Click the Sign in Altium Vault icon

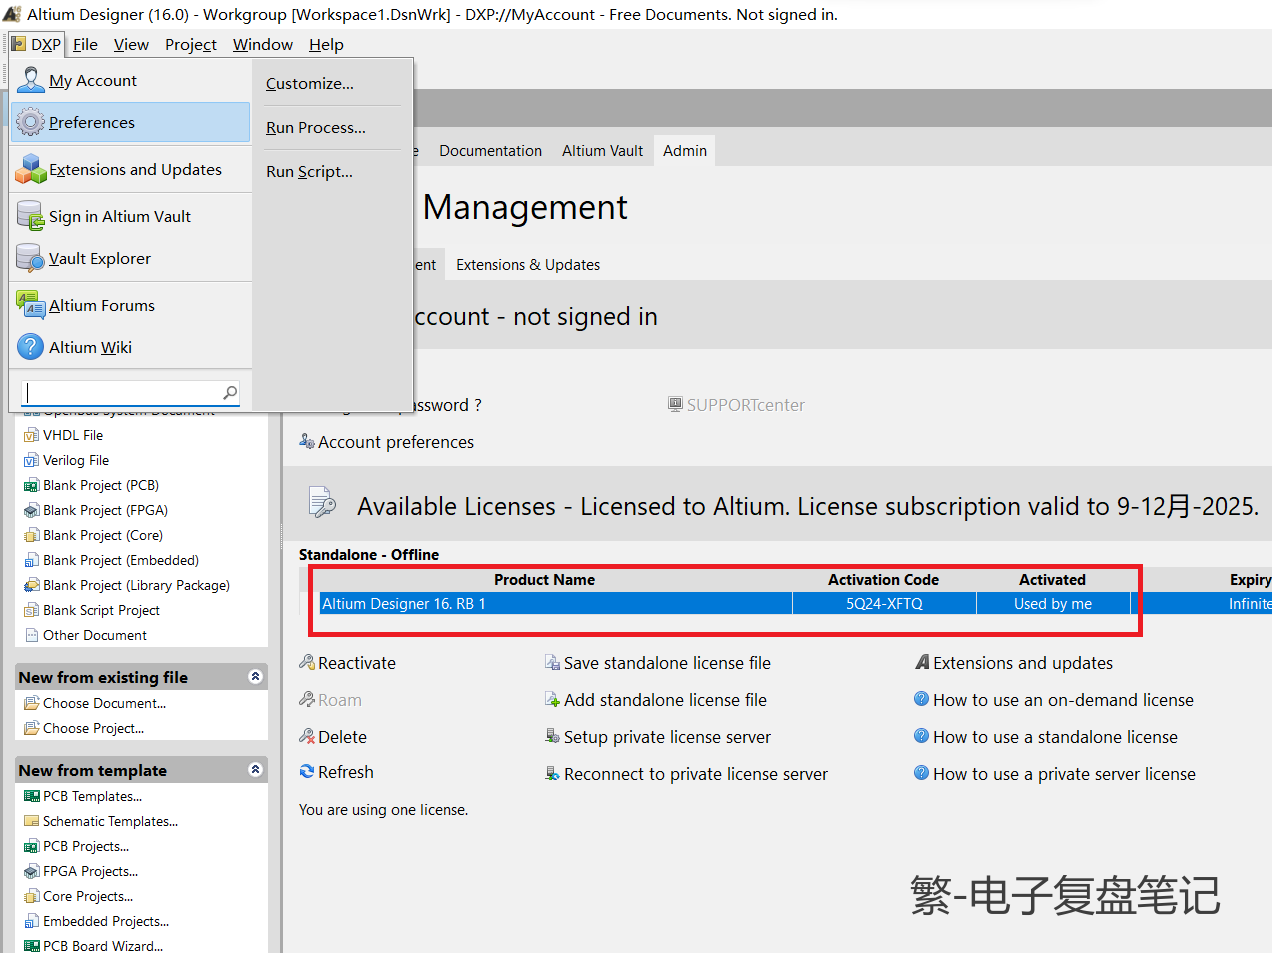point(31,216)
